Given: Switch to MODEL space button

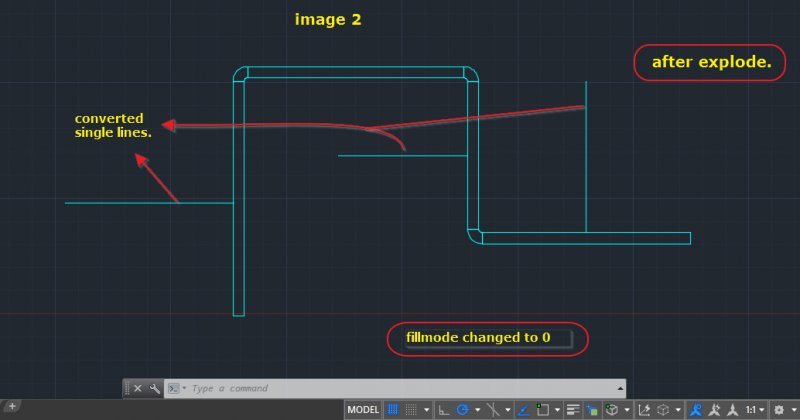Looking at the screenshot, I should click(x=363, y=410).
